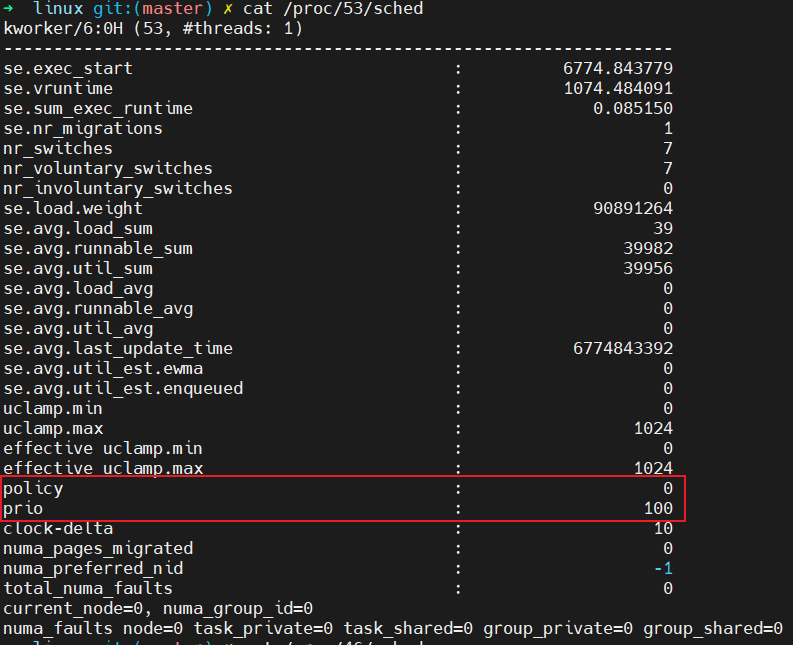Click the 'numa_pages_migrated' label
This screenshot has width=793, height=645.
click(98, 549)
